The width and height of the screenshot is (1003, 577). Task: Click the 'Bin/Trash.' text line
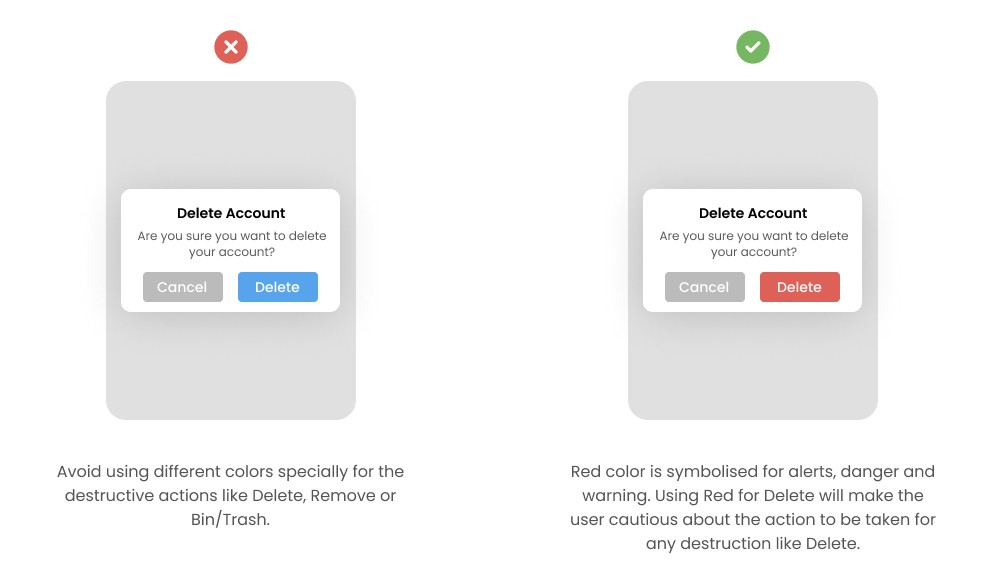click(x=230, y=519)
